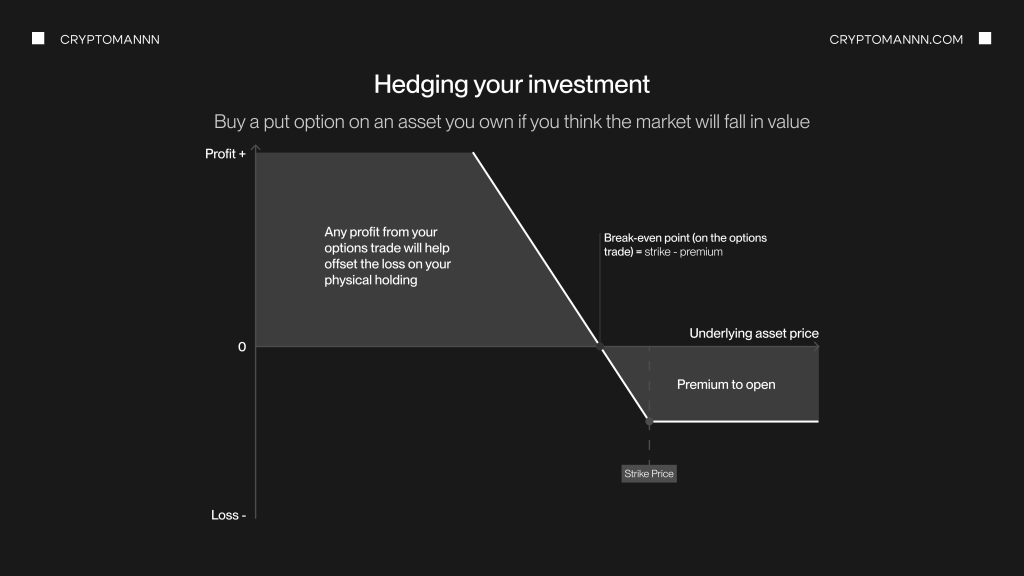Click the arrowhead ending the asset price axis
This screenshot has width=1024, height=576.
(816, 346)
